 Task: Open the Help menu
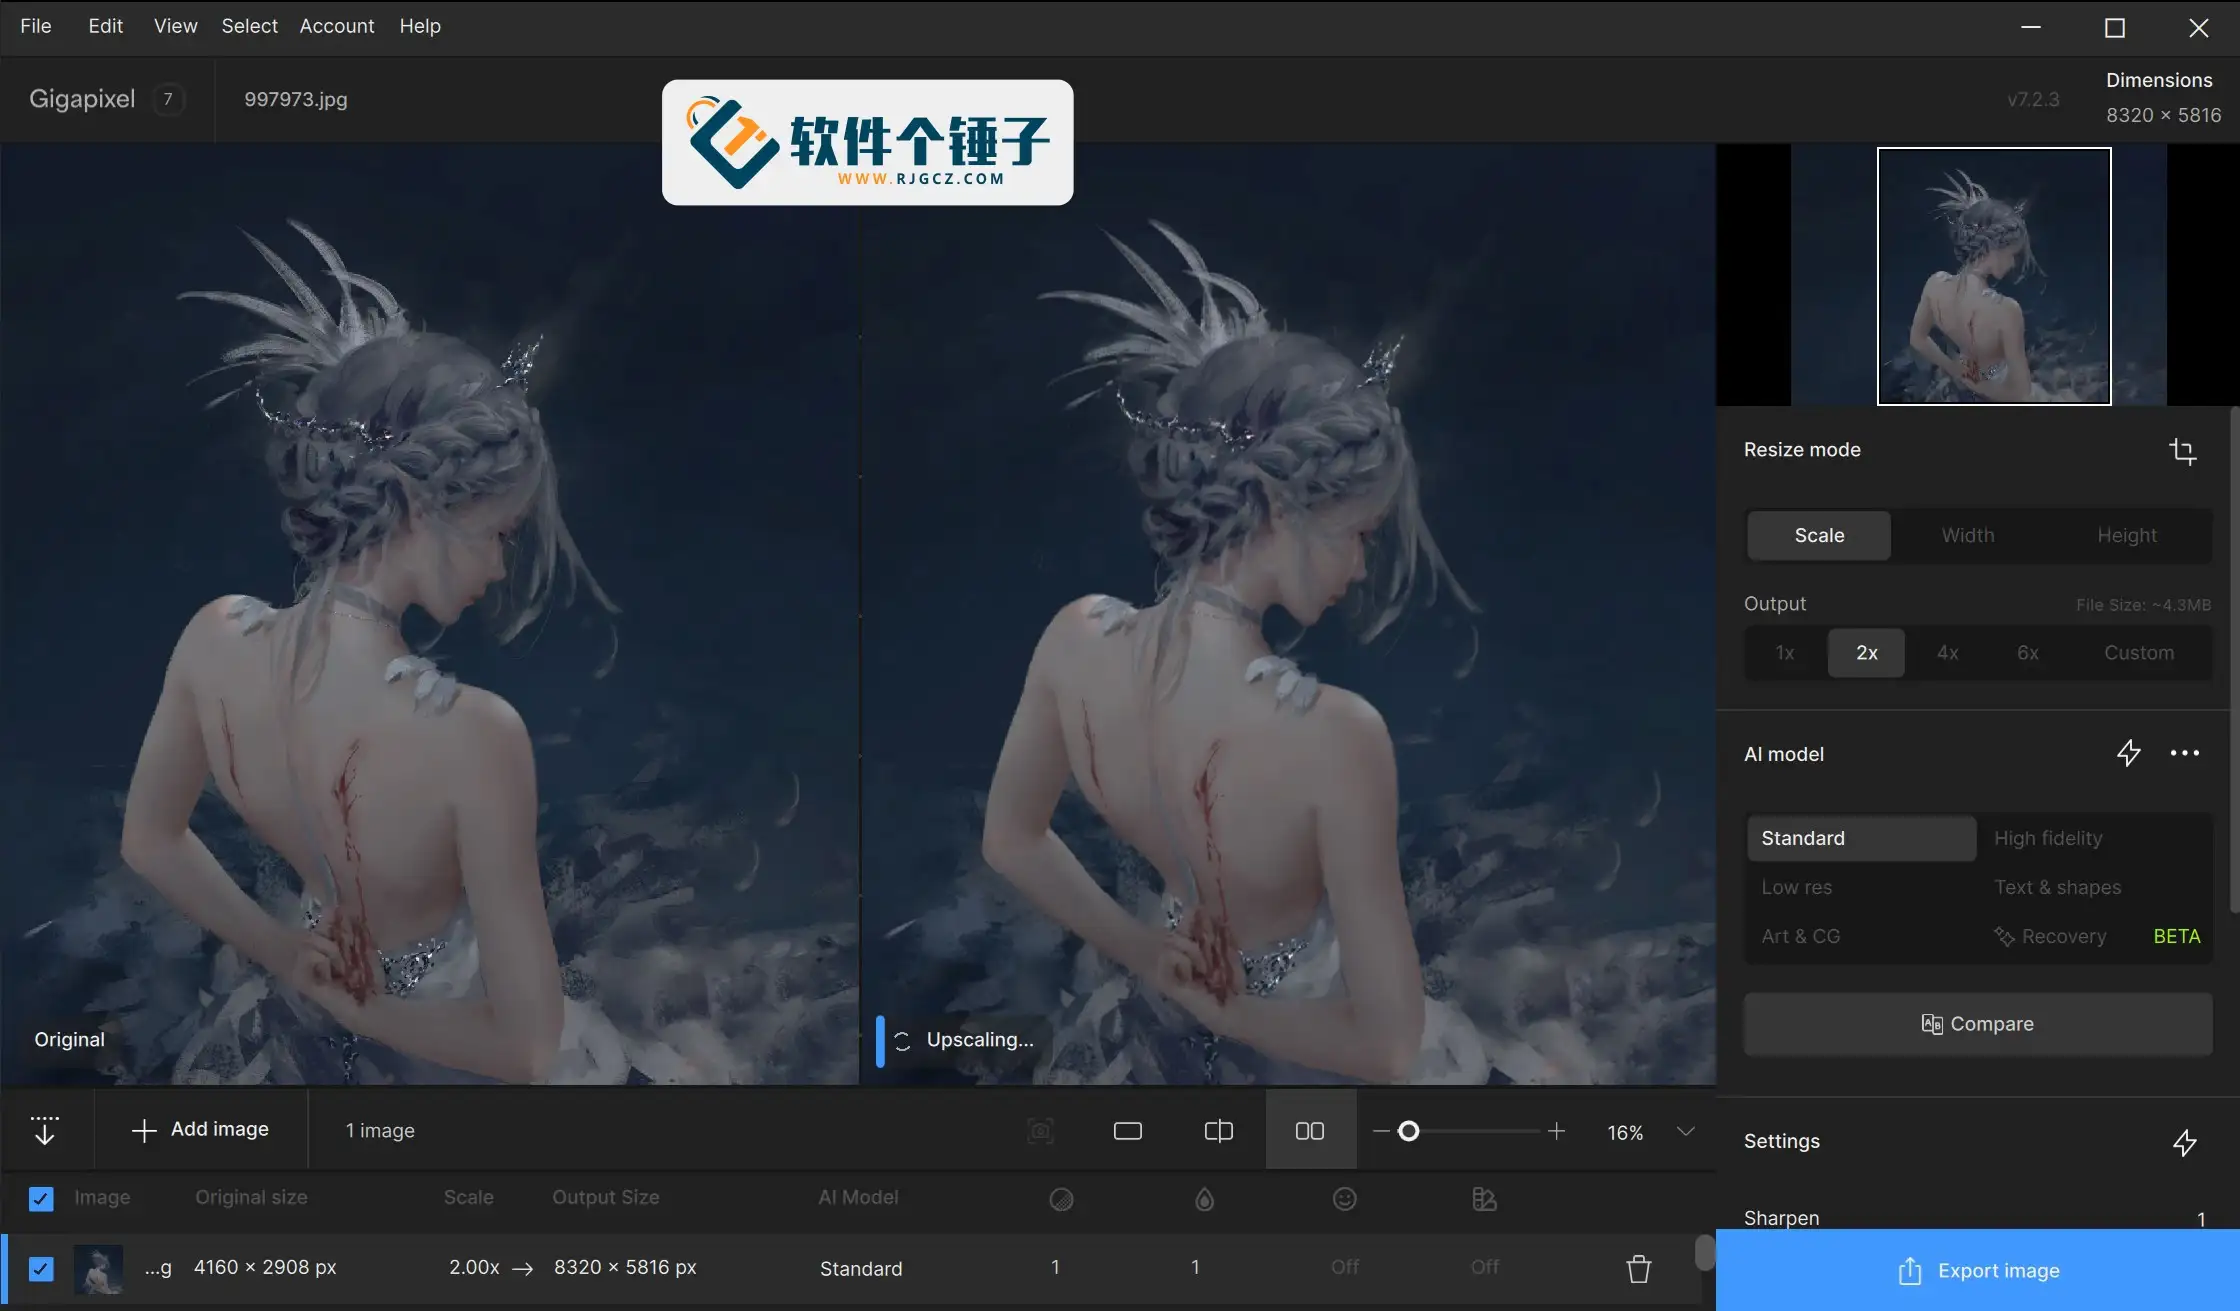click(x=420, y=26)
